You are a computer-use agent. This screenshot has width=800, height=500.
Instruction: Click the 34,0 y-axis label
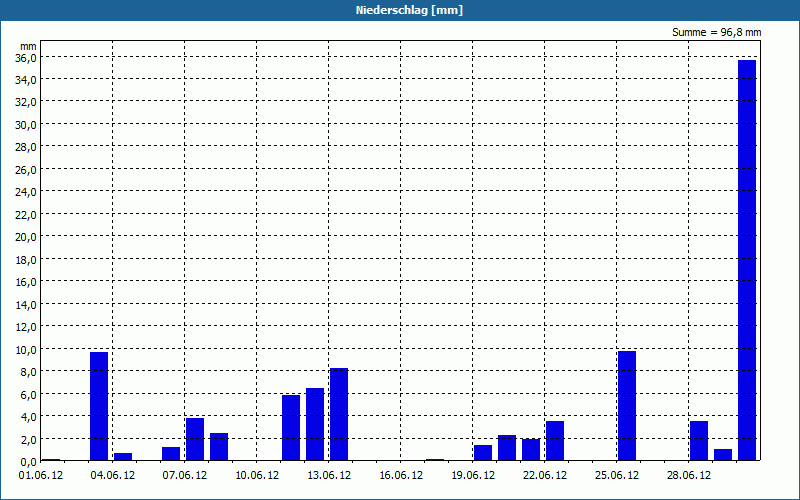[26, 80]
